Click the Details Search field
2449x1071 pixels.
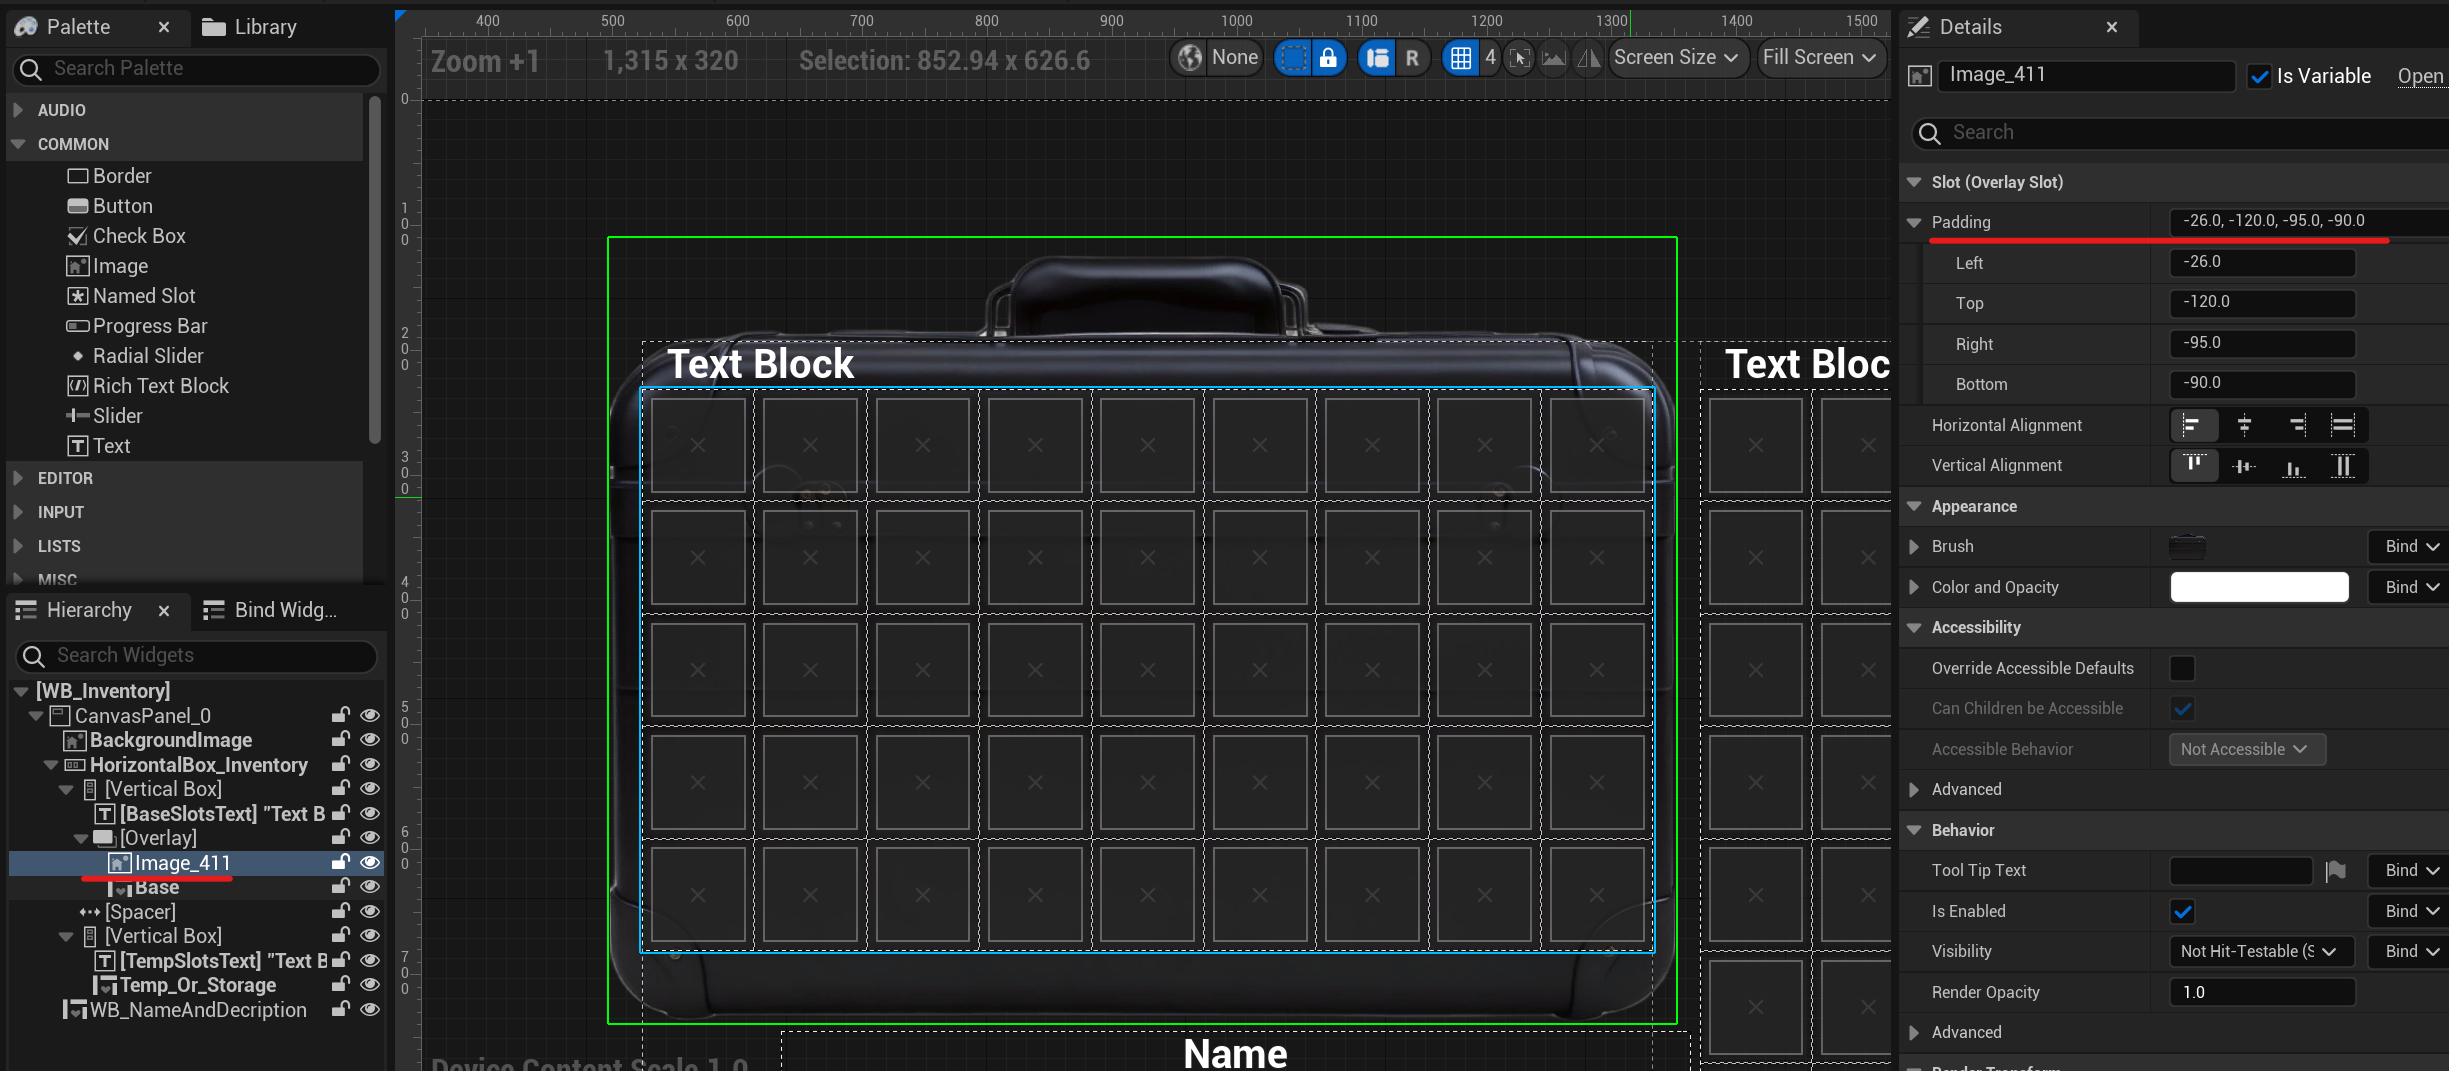2180,132
